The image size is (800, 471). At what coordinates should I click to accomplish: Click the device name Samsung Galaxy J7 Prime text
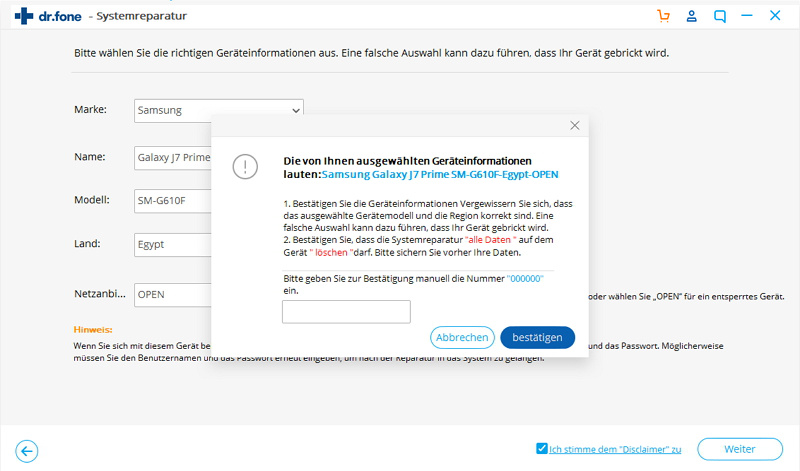click(440, 175)
